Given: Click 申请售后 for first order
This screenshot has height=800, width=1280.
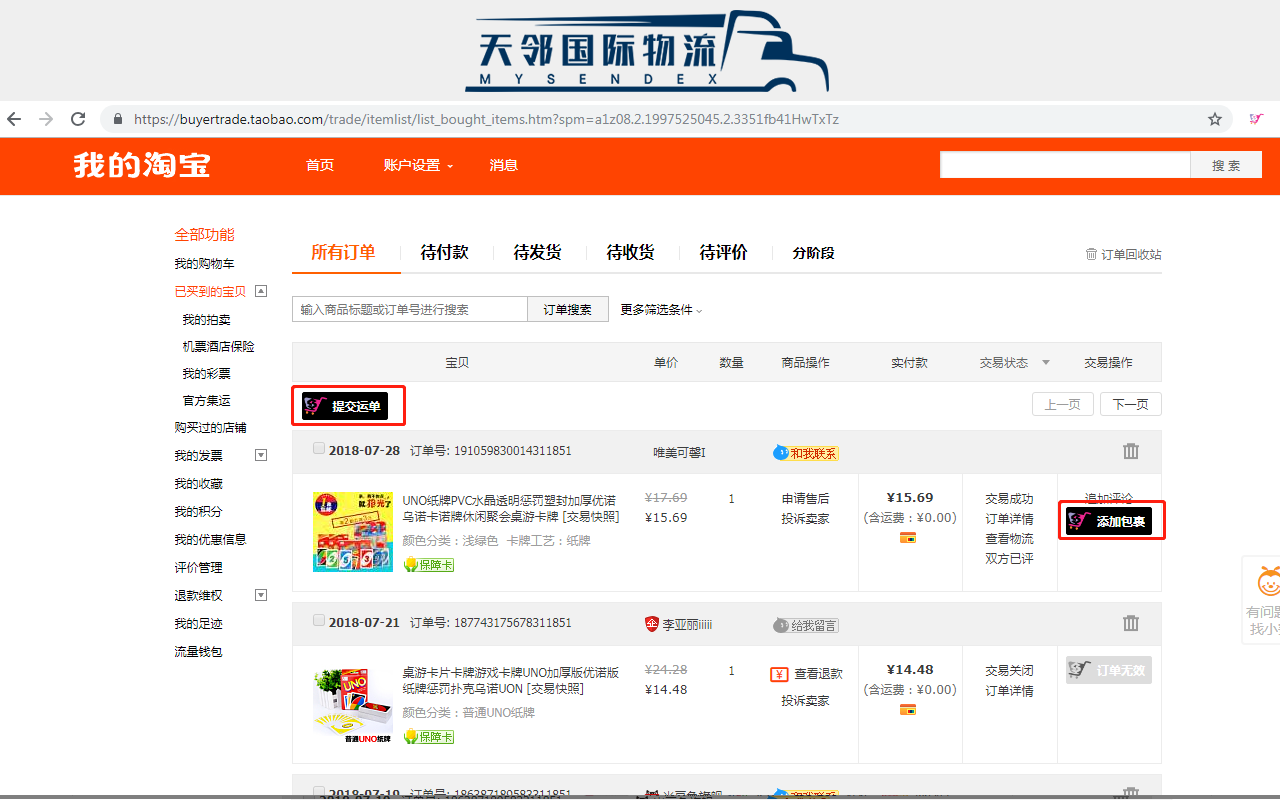Looking at the screenshot, I should click(805, 499).
